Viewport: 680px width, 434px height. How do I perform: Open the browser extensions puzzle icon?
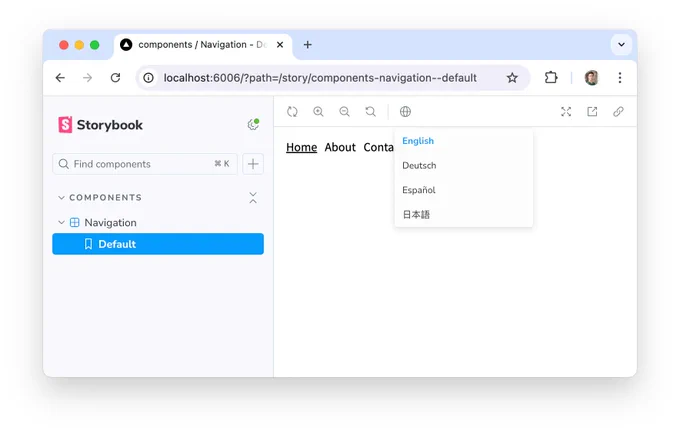pyautogui.click(x=551, y=78)
